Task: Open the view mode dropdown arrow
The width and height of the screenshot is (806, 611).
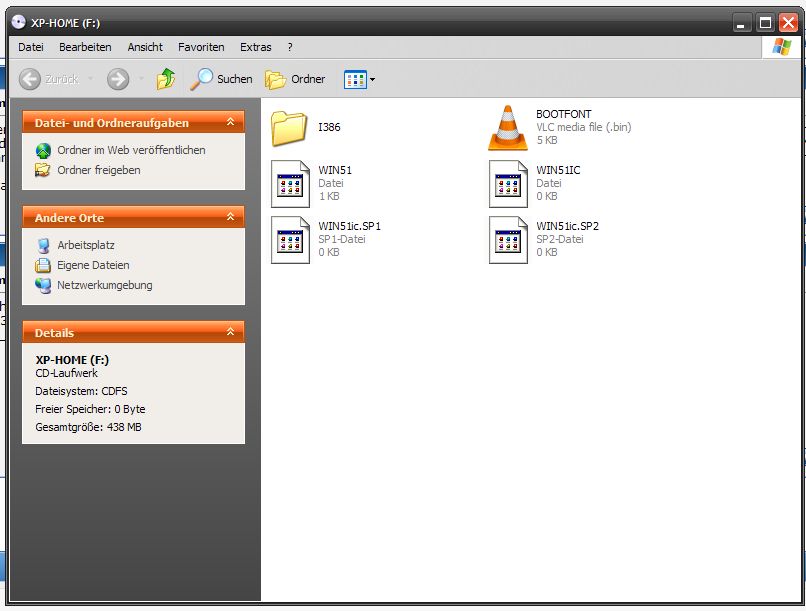Action: pyautogui.click(x=373, y=80)
